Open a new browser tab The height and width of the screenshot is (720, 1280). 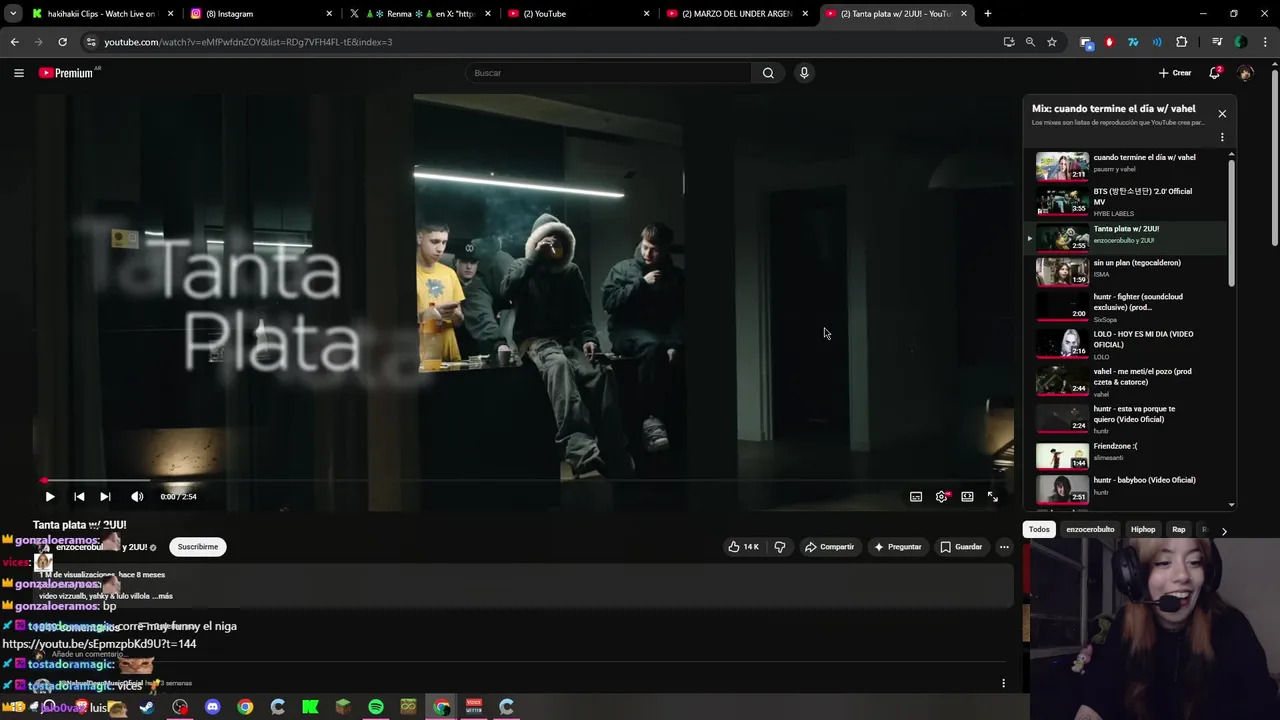pos(987,14)
